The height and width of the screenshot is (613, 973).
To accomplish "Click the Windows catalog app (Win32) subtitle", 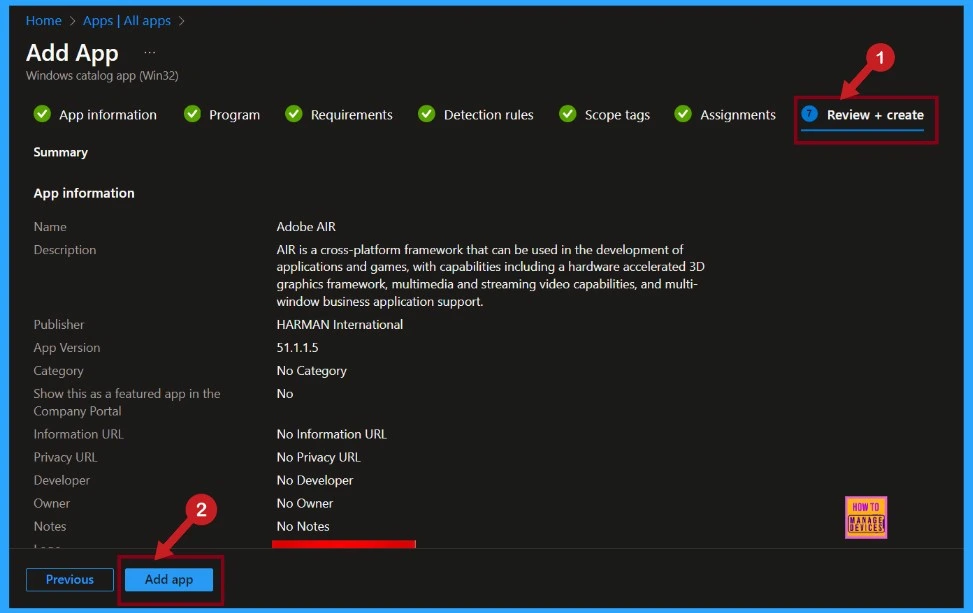I will [102, 76].
